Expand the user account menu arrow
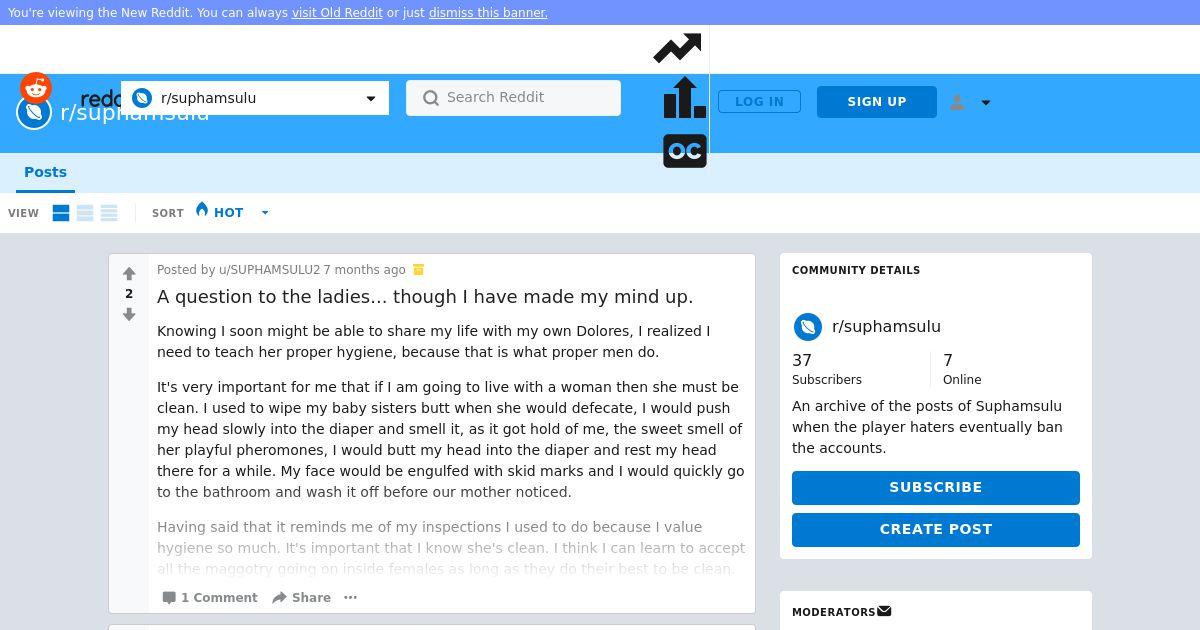 coord(985,102)
